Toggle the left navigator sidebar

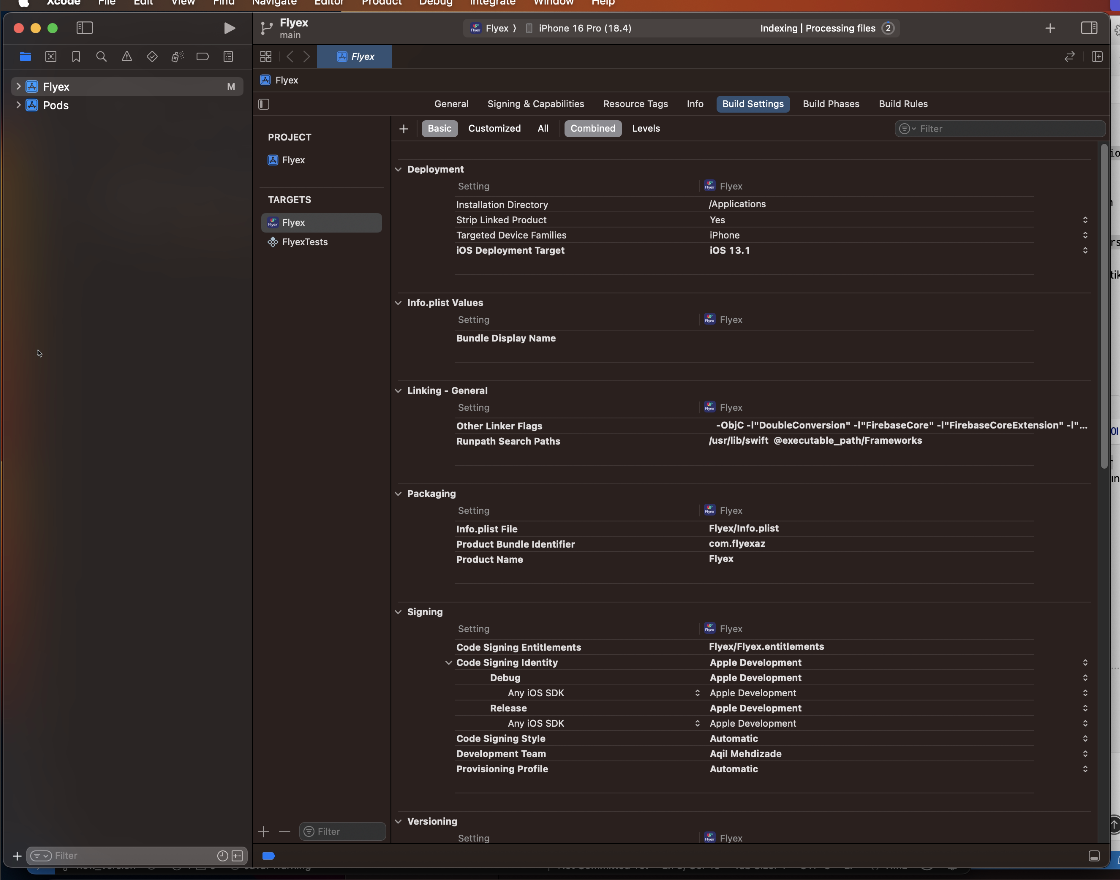[x=85, y=28]
